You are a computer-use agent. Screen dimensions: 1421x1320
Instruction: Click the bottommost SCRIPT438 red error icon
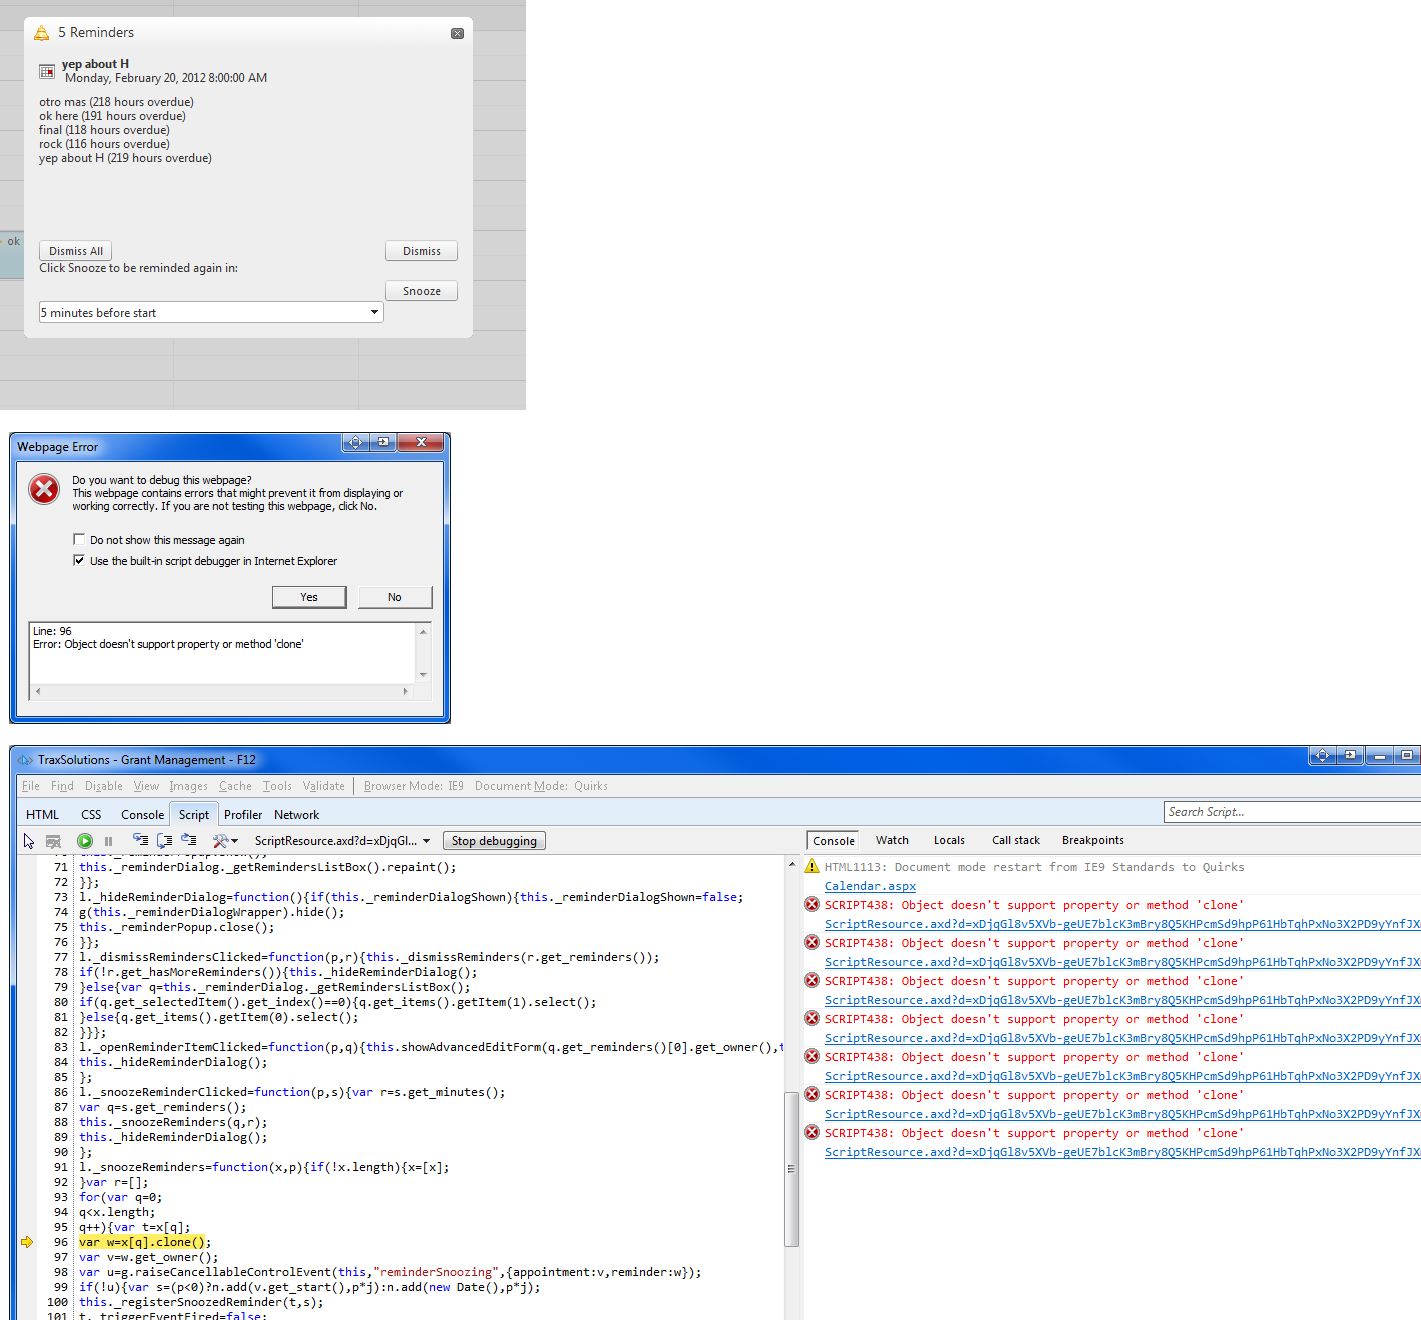(x=812, y=1132)
